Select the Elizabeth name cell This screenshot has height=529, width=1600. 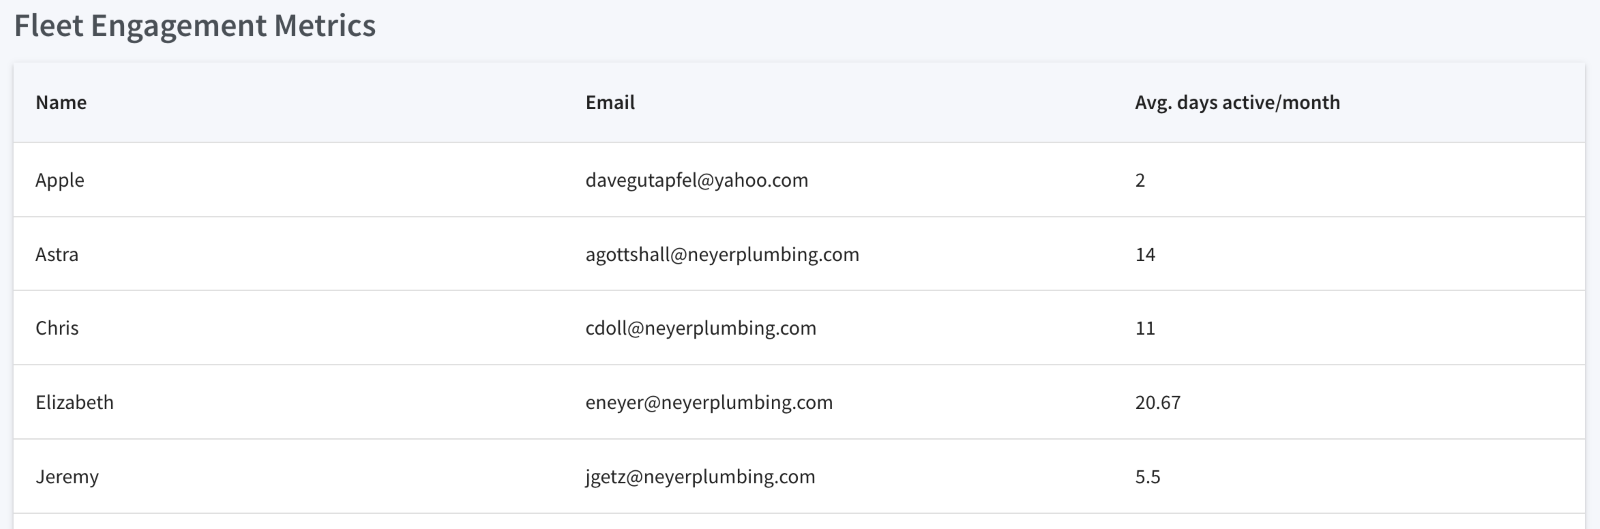pos(75,402)
